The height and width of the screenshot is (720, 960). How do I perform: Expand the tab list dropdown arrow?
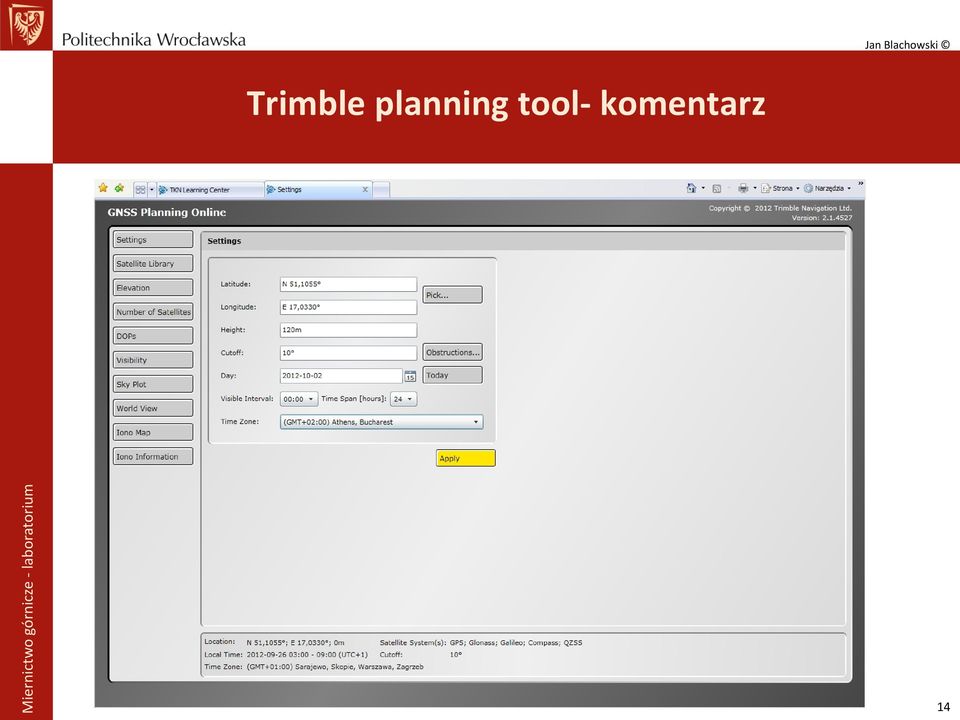pos(152,190)
